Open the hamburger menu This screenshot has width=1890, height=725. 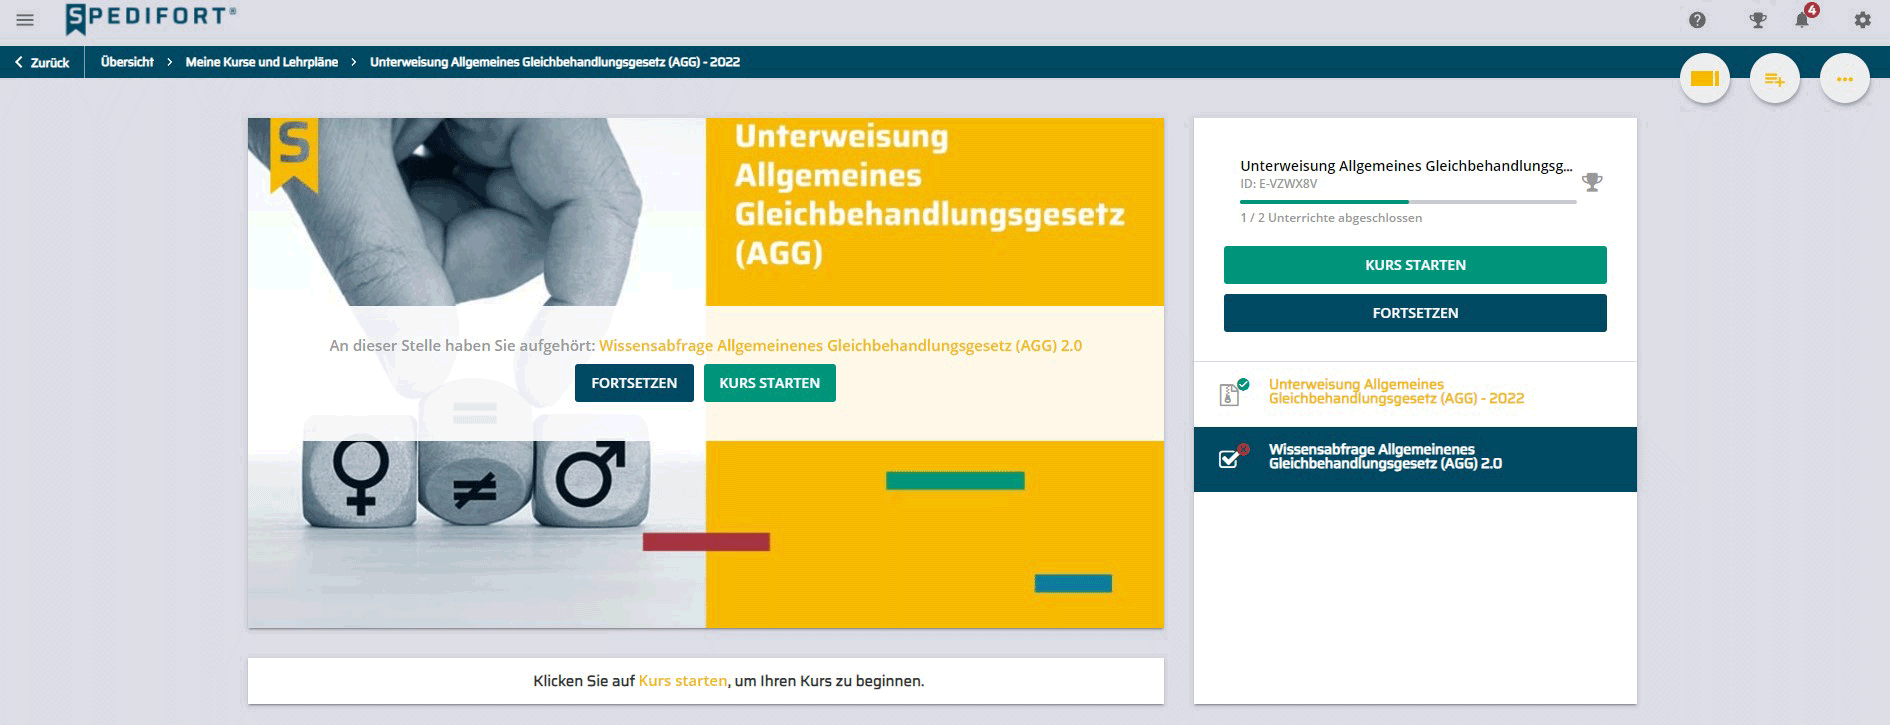coord(25,20)
